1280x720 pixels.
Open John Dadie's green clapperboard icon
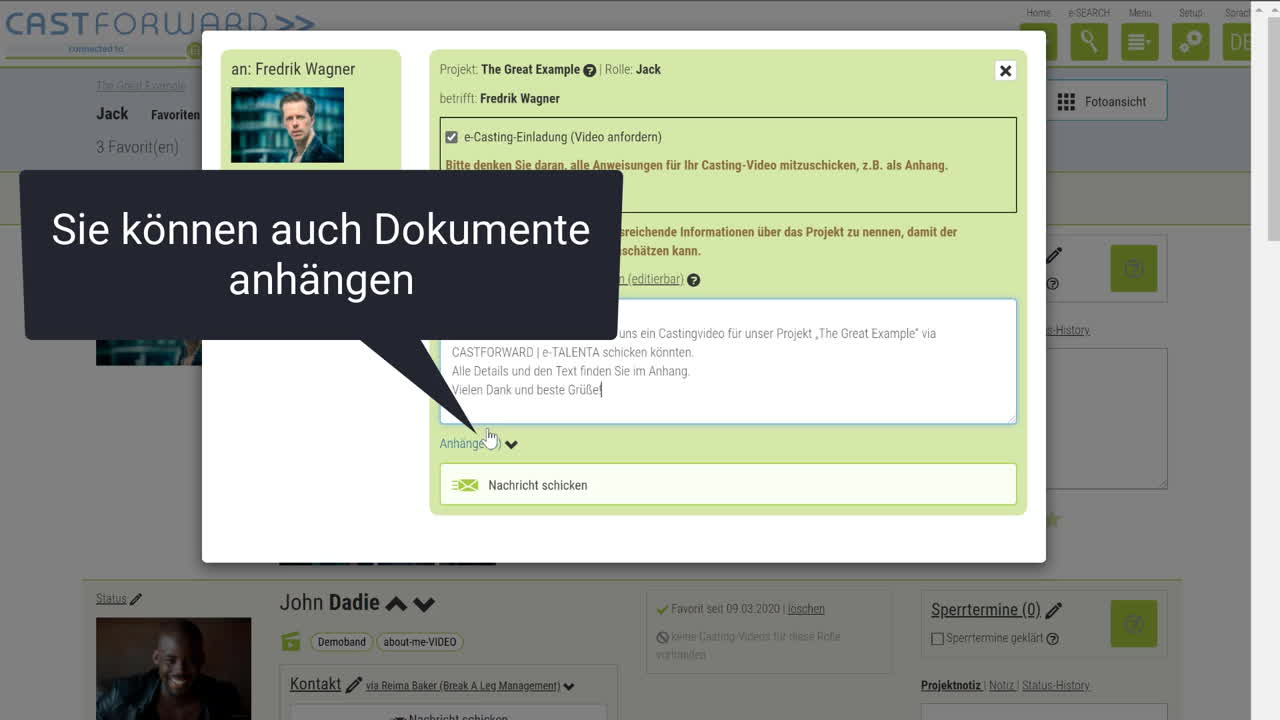click(291, 642)
